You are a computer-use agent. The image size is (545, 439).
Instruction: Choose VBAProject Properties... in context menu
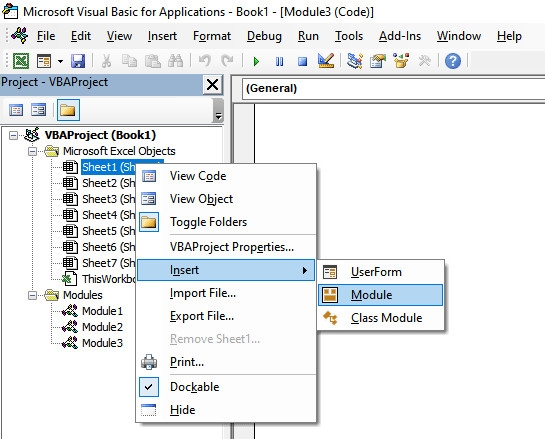tap(226, 247)
